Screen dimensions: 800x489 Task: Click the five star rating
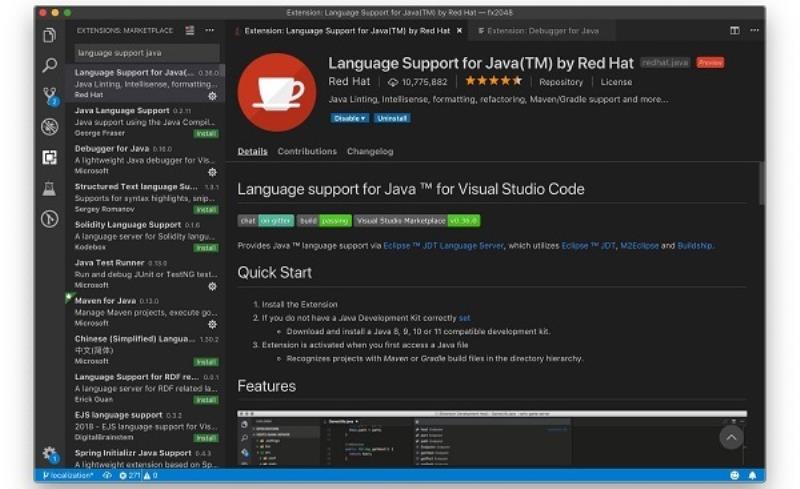[493, 81]
